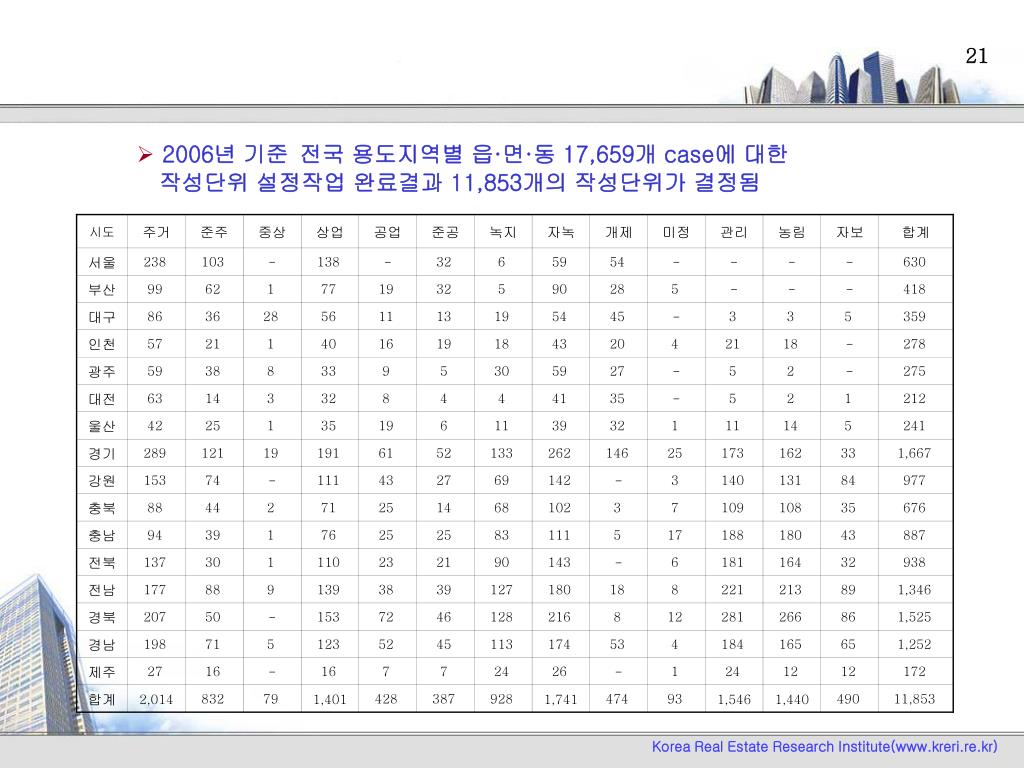Select the 주거 column total 2,014
Viewport: 1024px width, 768px height.
coord(156,699)
